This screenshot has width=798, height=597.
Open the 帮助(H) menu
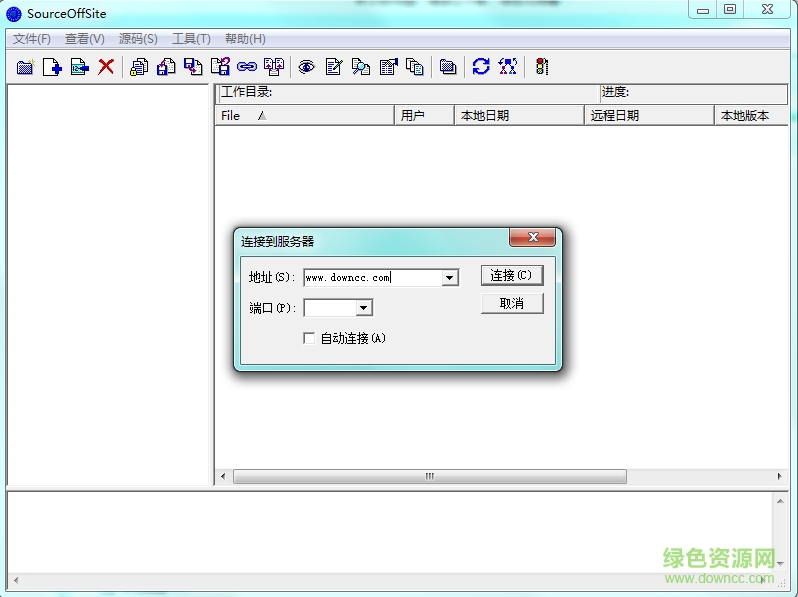(x=245, y=39)
